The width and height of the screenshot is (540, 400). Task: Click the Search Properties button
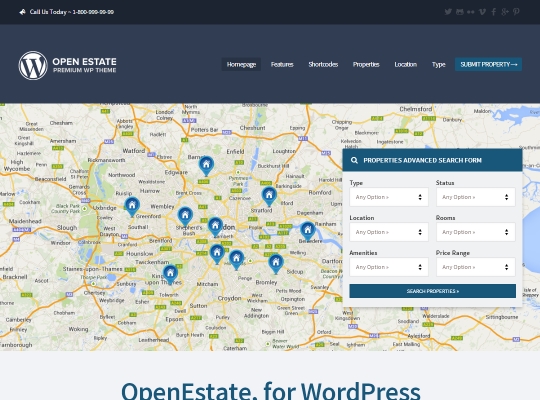click(x=433, y=291)
